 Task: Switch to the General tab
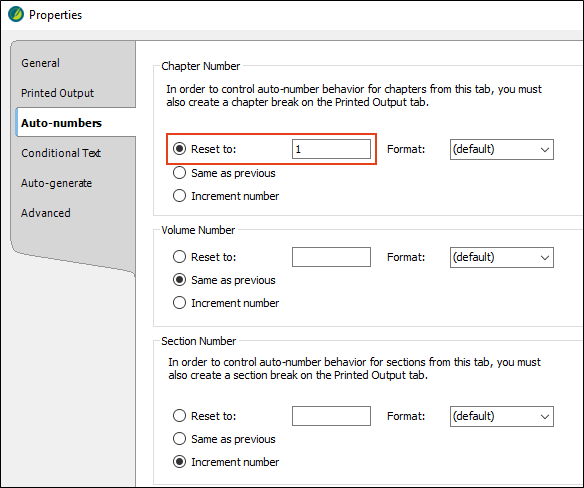coord(40,63)
